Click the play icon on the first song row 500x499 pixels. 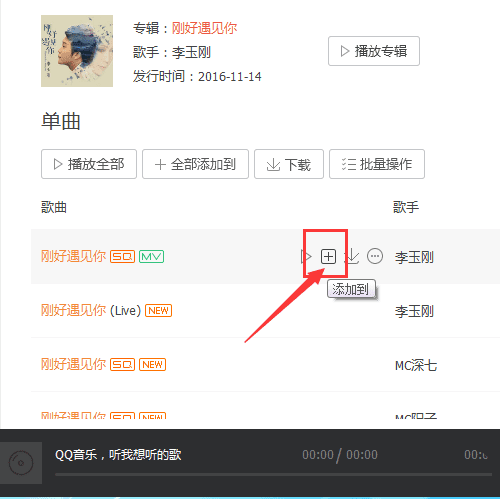306,256
